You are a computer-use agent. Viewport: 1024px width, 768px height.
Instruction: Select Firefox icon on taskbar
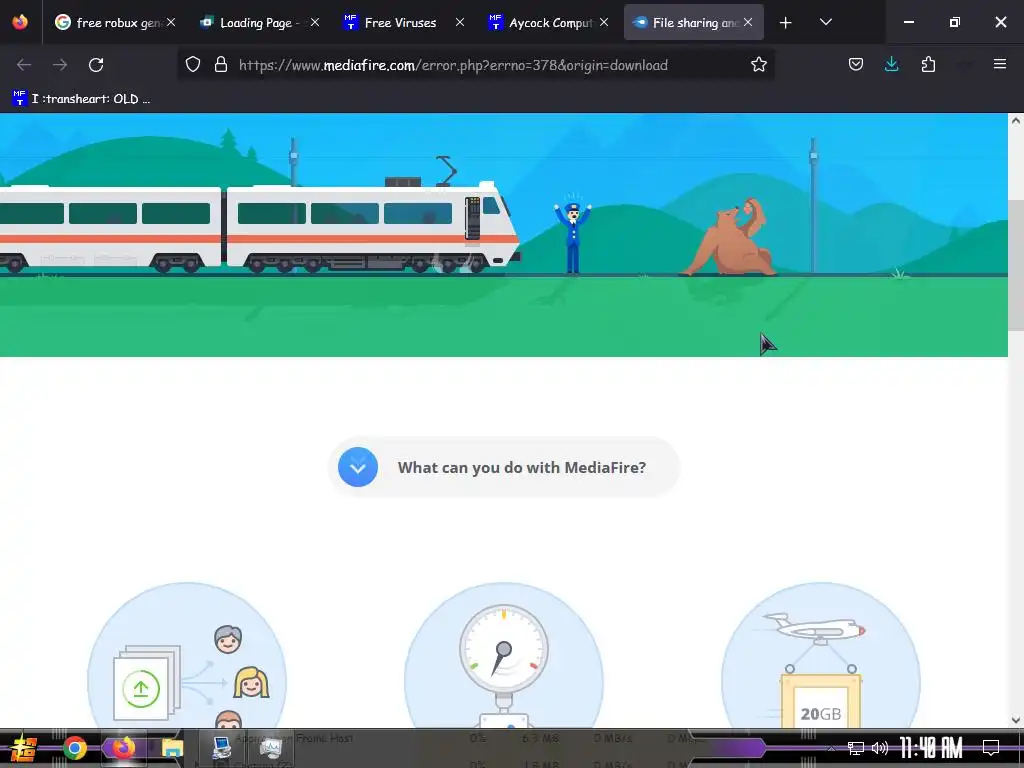pos(123,748)
